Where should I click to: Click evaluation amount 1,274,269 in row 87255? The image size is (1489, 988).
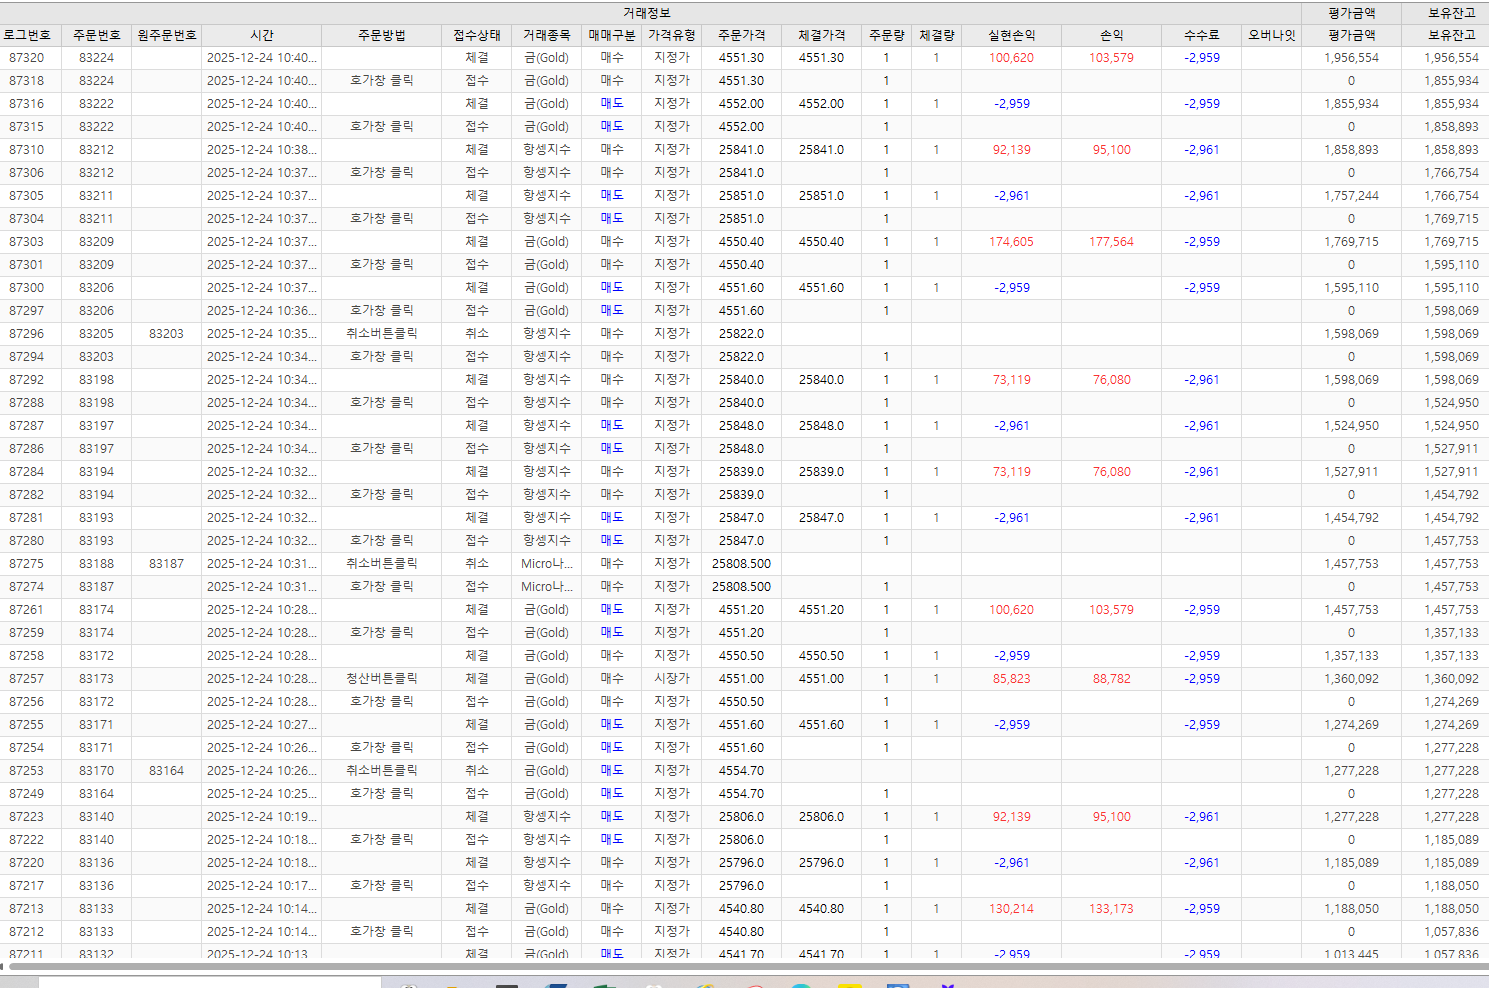[1351, 725]
